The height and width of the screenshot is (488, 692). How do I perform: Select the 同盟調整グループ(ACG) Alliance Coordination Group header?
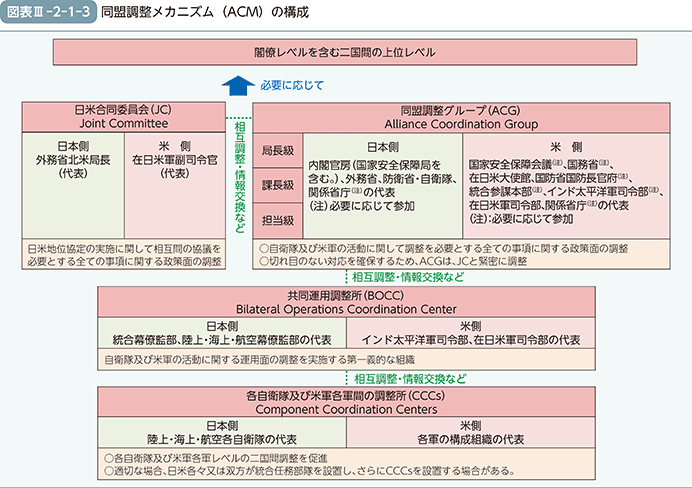coord(461,117)
